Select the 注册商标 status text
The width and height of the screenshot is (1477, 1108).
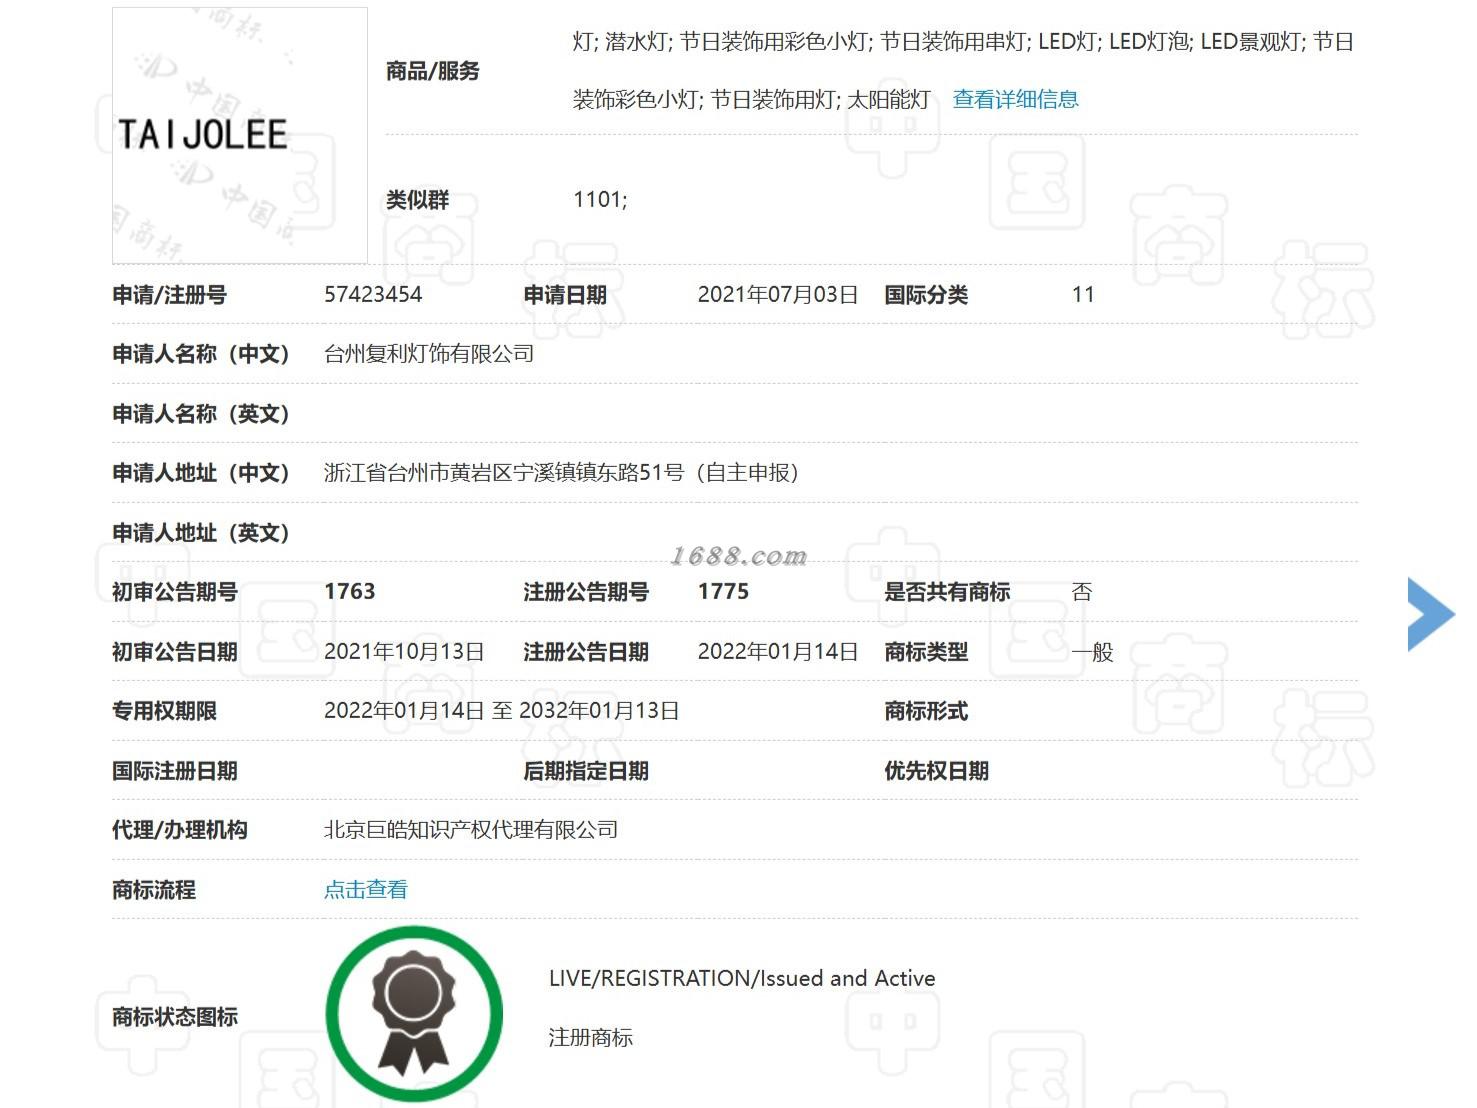(591, 1037)
